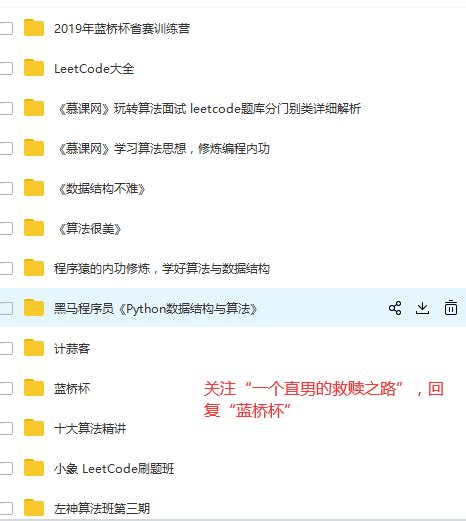This screenshot has height=521, width=466.
Task: Toggle checkbox of 小象 LeetCode刷题班
Action: [x=6, y=468]
